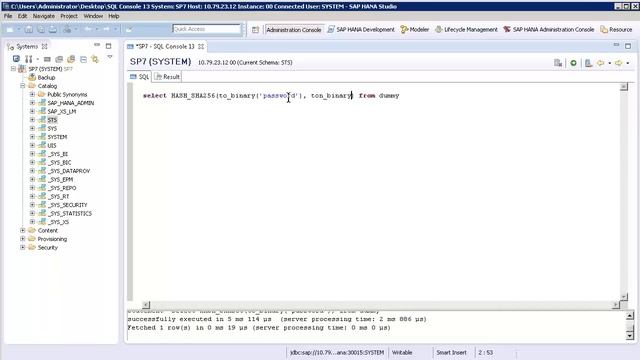Open the Help menu
The width and height of the screenshot is (640, 360).
pyautogui.click(x=113, y=16)
